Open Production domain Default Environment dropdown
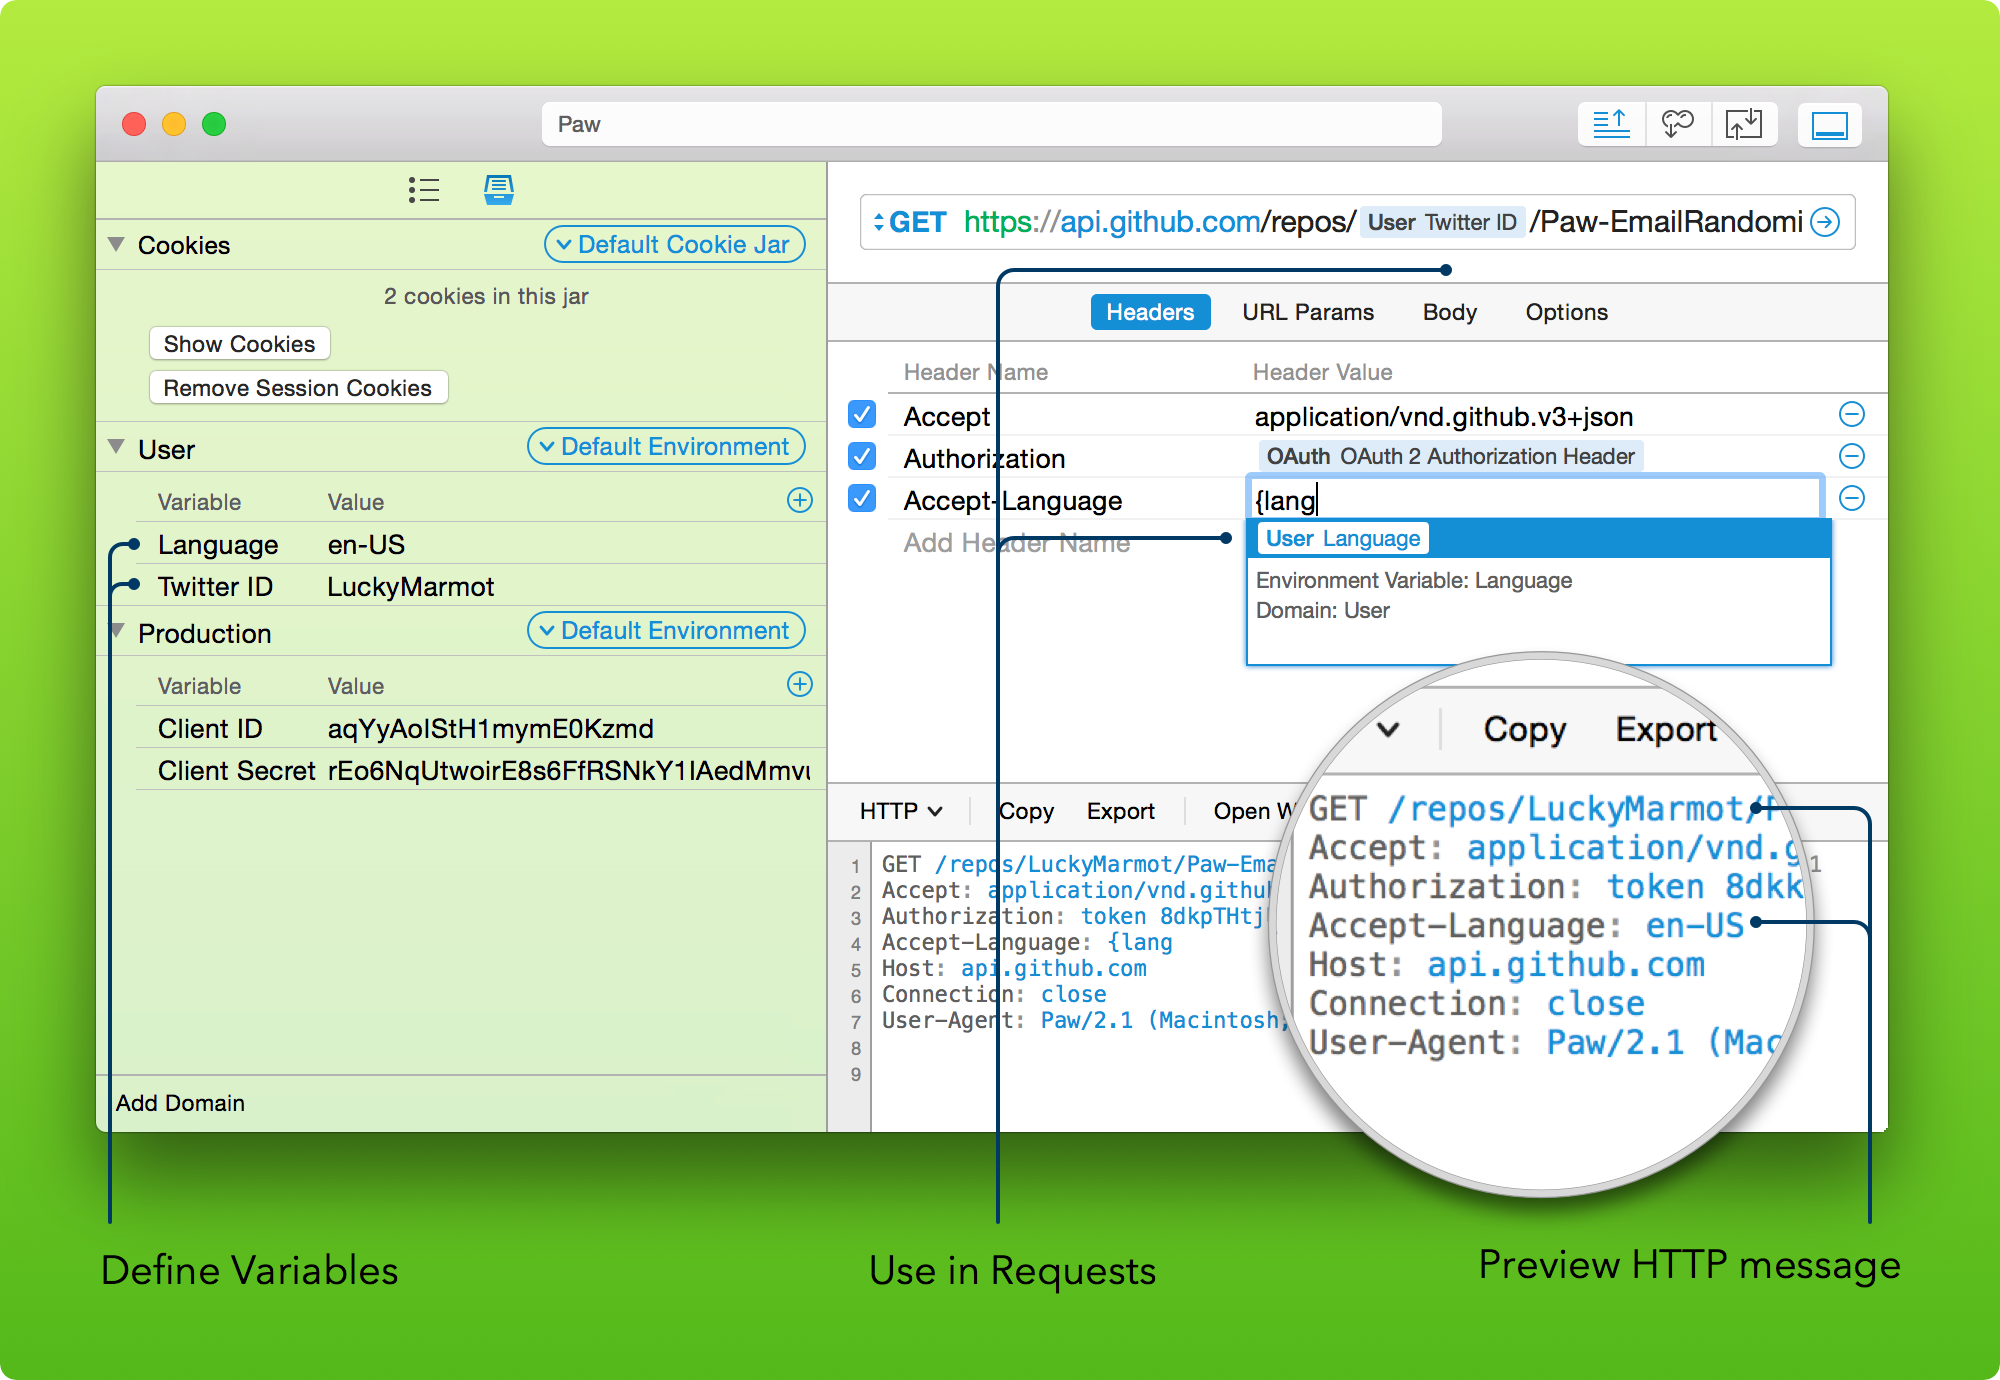This screenshot has height=1380, width=2000. coord(666,630)
